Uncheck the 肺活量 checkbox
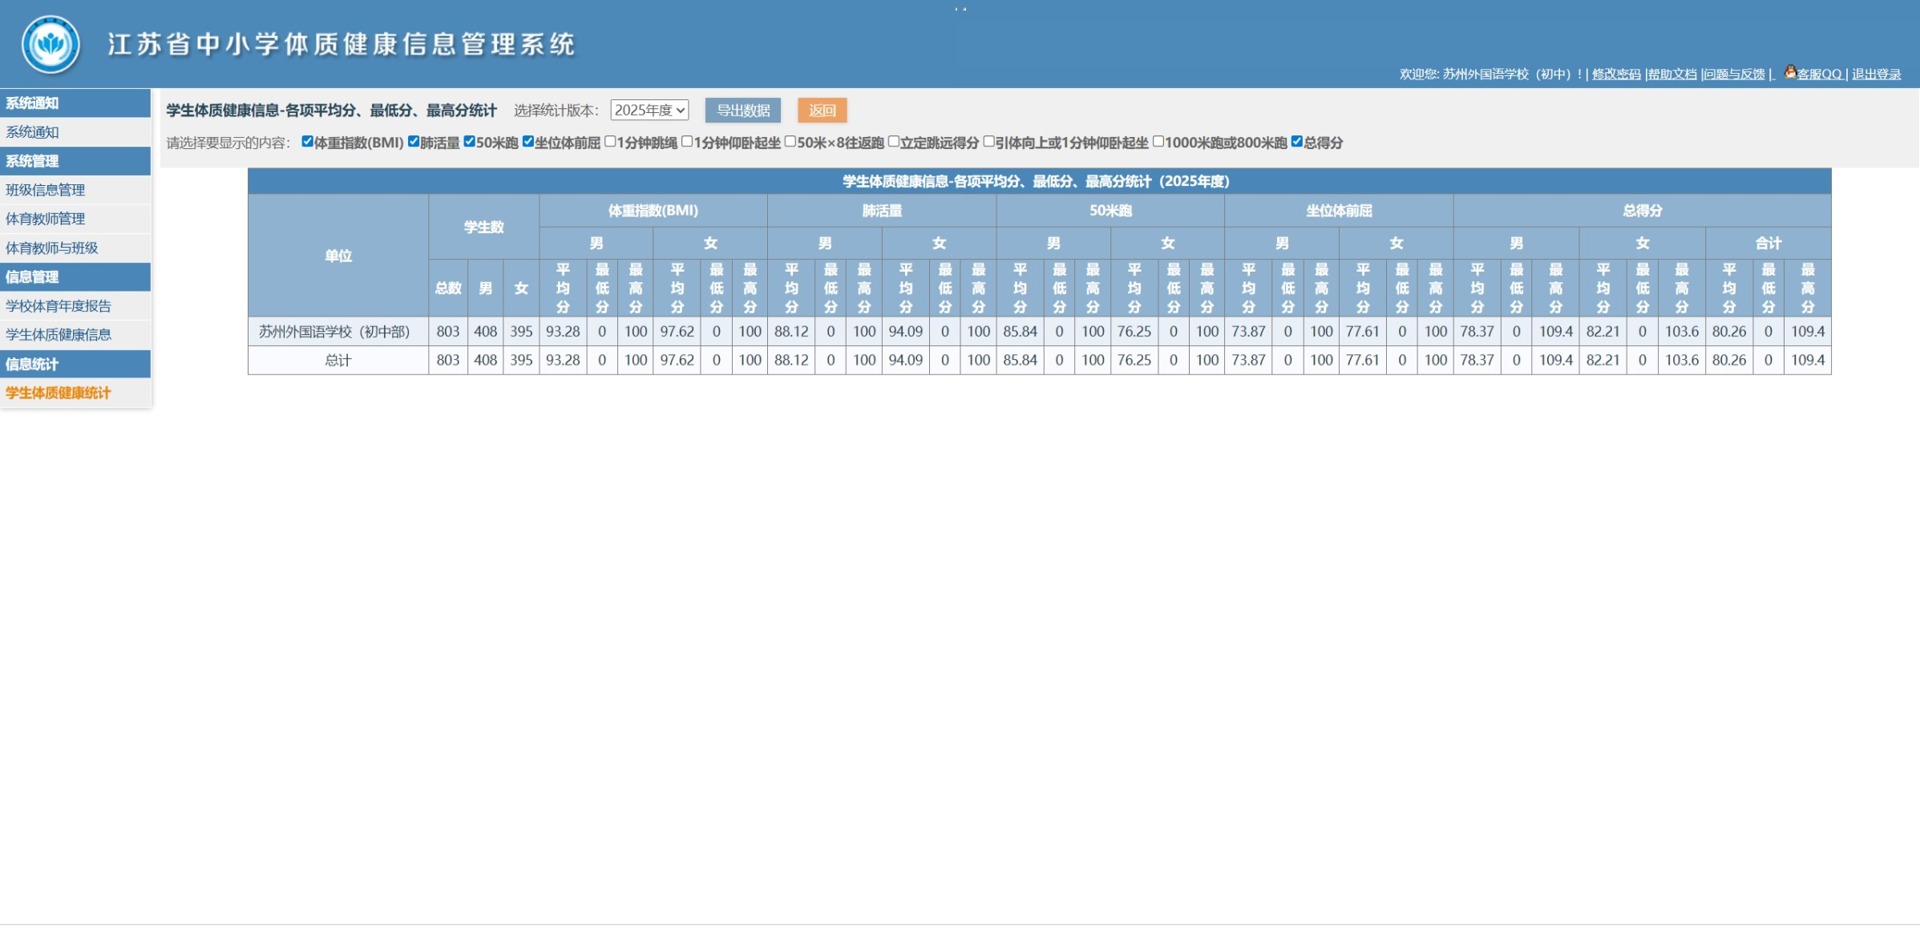The image size is (1920, 935). [x=413, y=142]
